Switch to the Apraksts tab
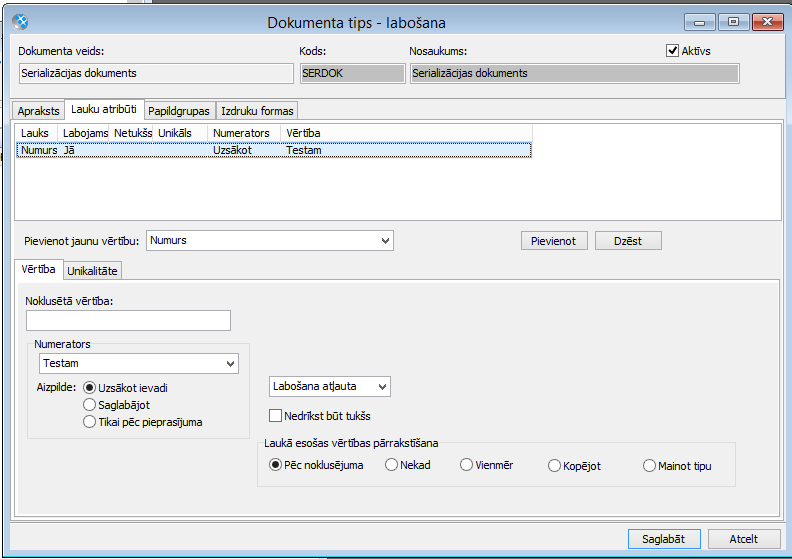792x559 pixels. coord(38,111)
